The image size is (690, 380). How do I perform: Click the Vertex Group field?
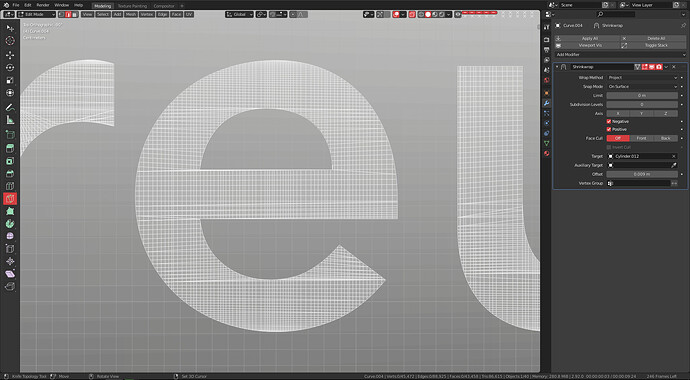pyautogui.click(x=639, y=183)
